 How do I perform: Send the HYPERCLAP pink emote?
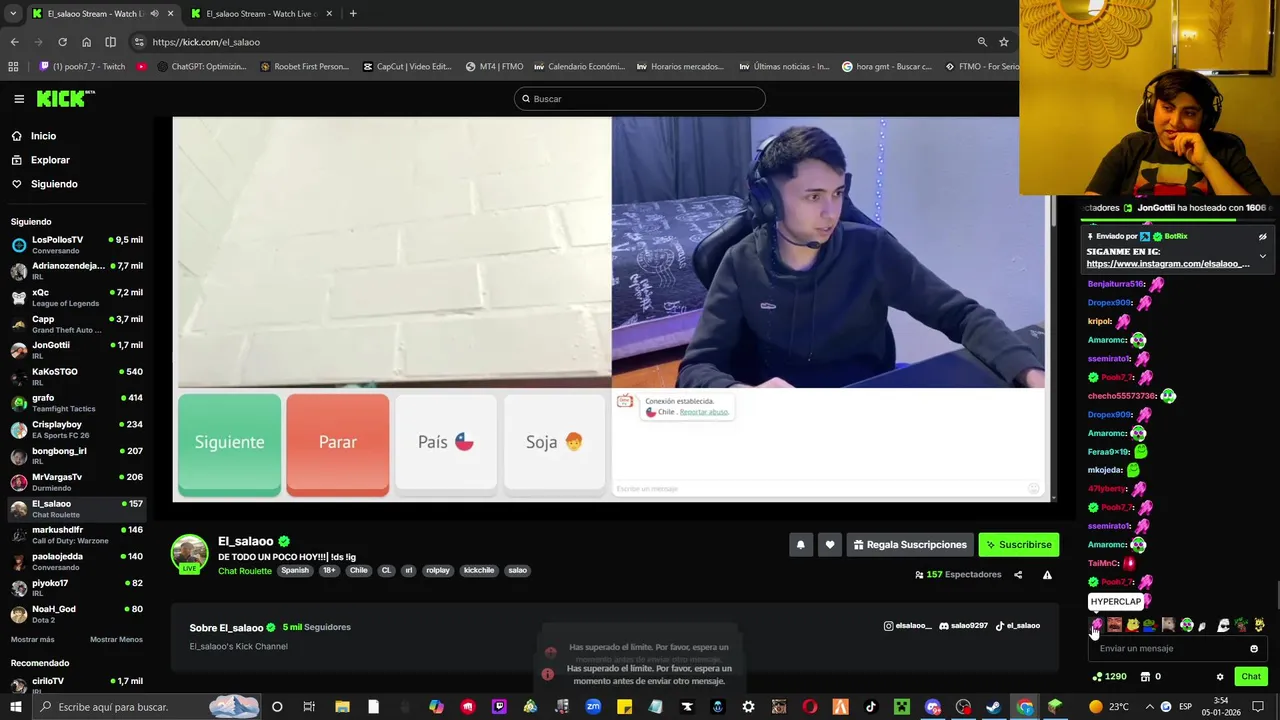[x=1097, y=626]
